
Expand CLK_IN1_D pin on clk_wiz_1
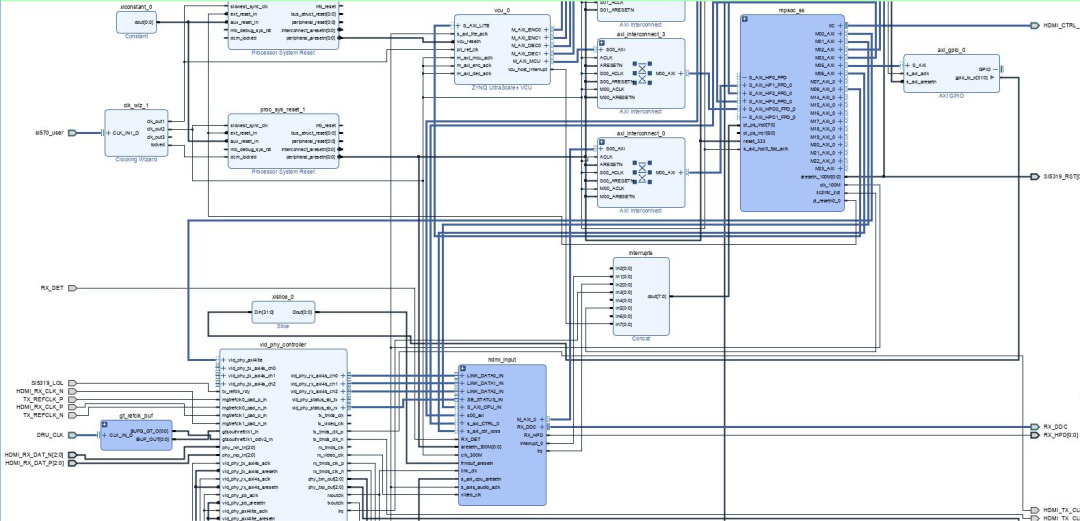pyautogui.click(x=108, y=133)
